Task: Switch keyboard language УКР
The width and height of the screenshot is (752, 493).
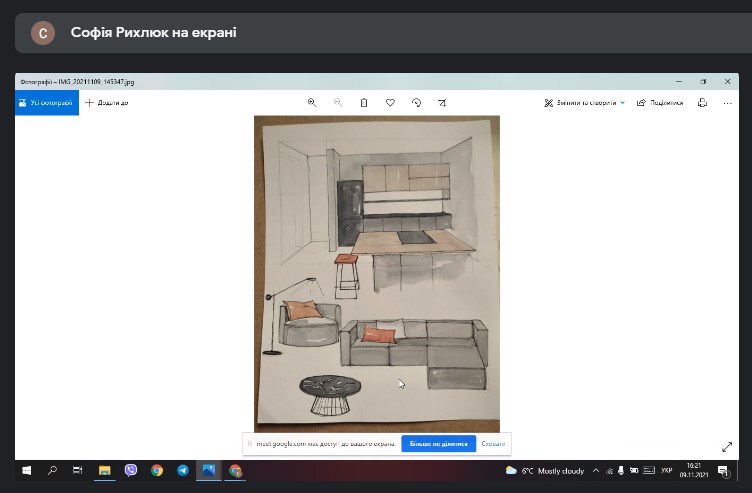Action: click(x=667, y=471)
